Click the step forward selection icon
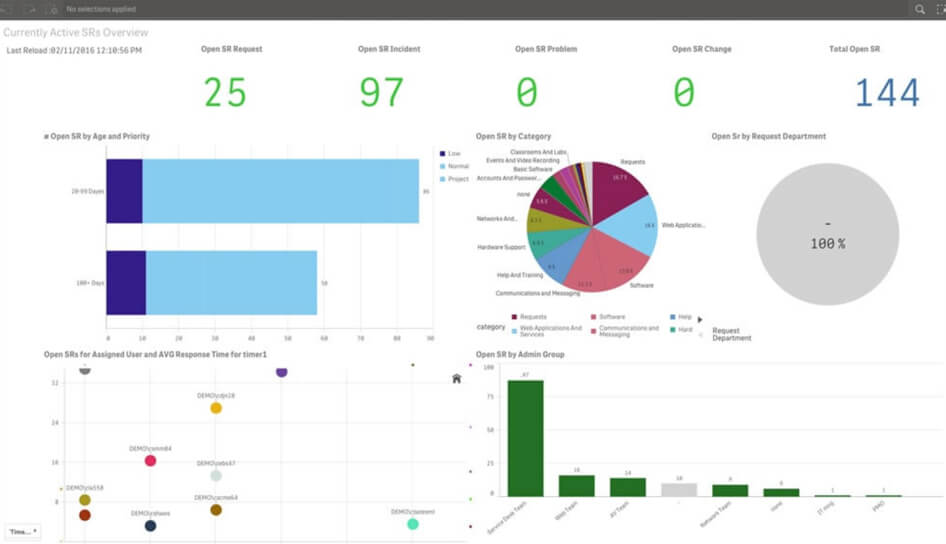Viewport: 946px width, 544px height. (x=31, y=9)
